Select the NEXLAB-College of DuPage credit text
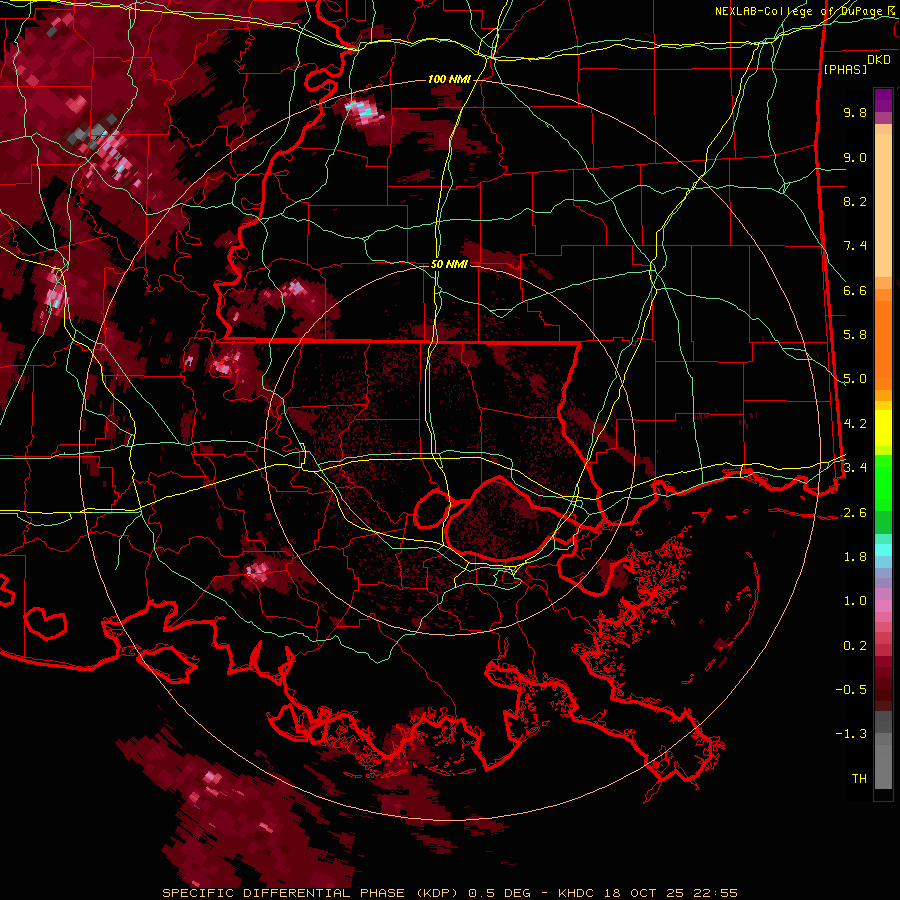Image resolution: width=900 pixels, height=900 pixels. click(805, 11)
